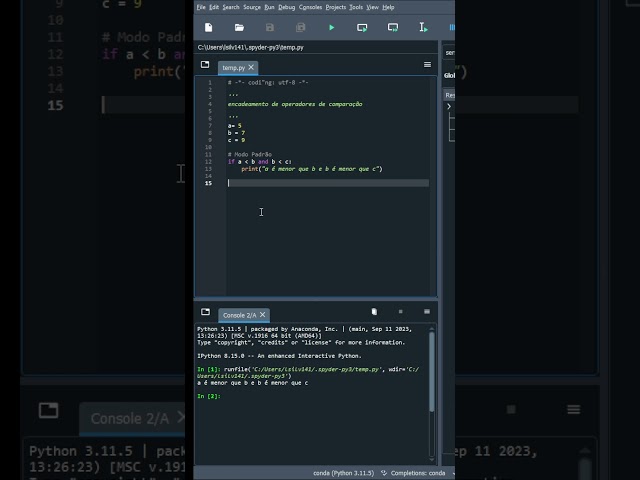
Task: Open the Help menu
Action: (388, 7)
